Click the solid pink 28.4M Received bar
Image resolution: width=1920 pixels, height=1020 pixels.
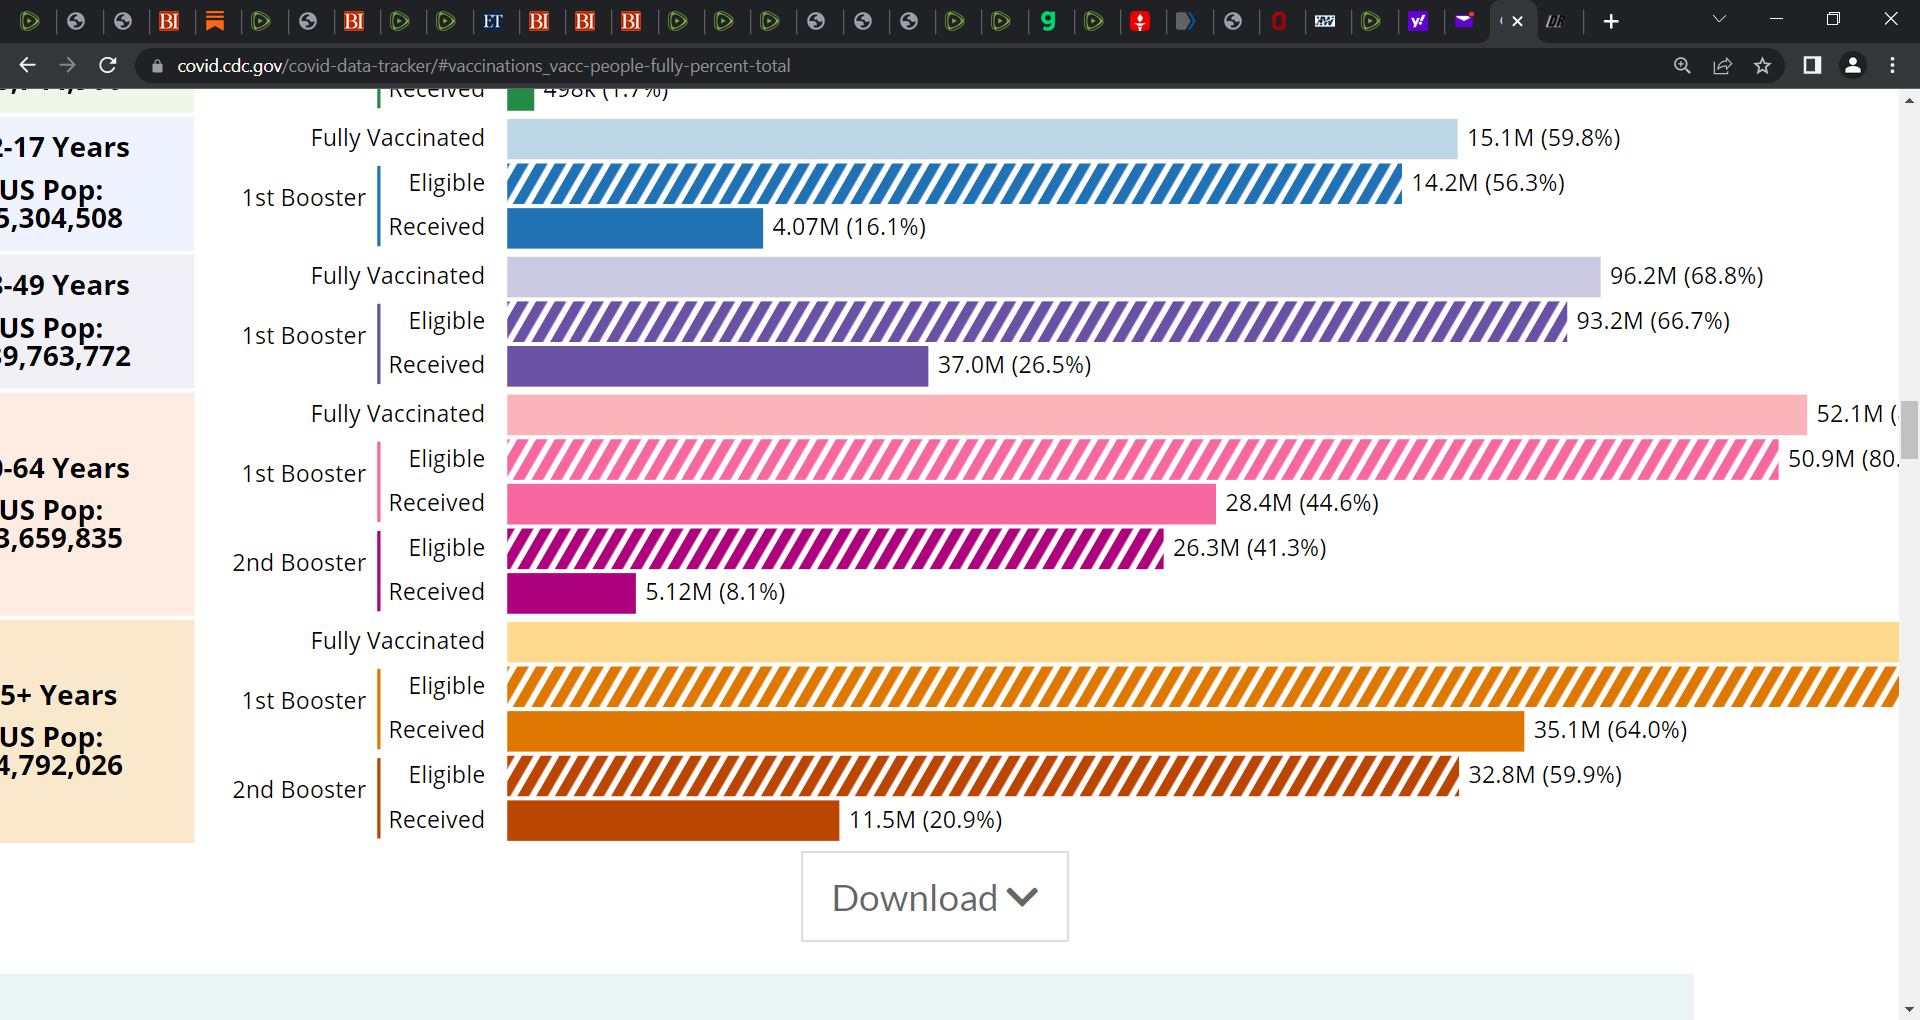point(861,504)
